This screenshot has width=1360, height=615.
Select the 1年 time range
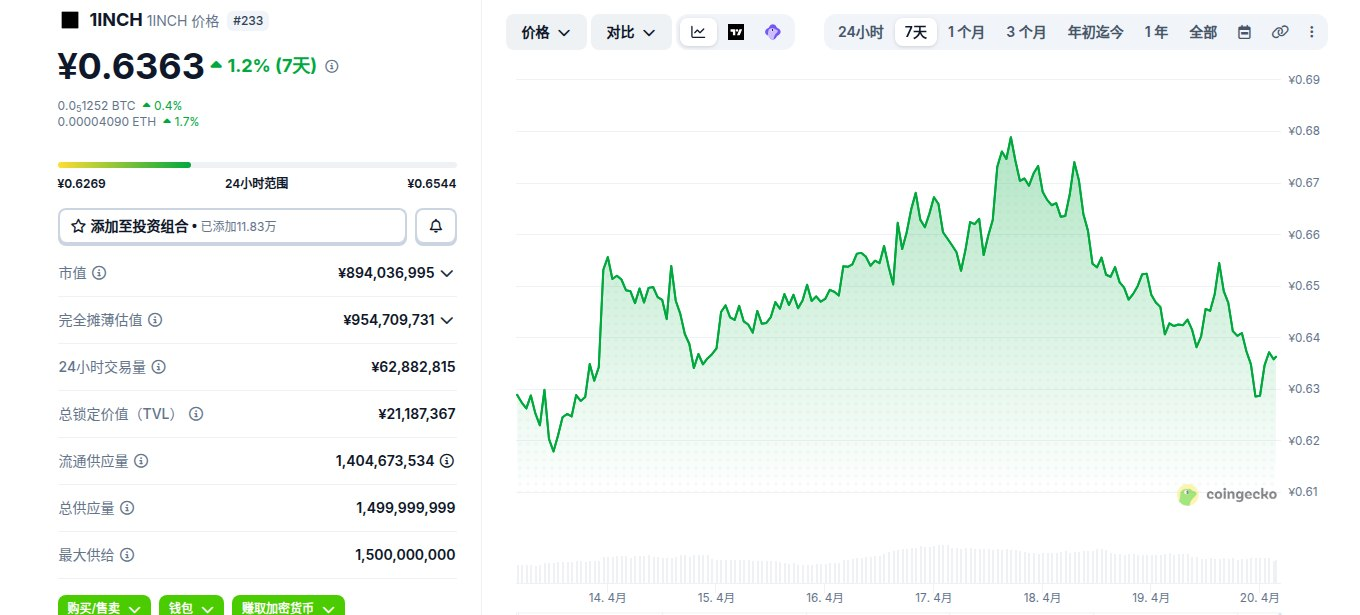(1156, 32)
